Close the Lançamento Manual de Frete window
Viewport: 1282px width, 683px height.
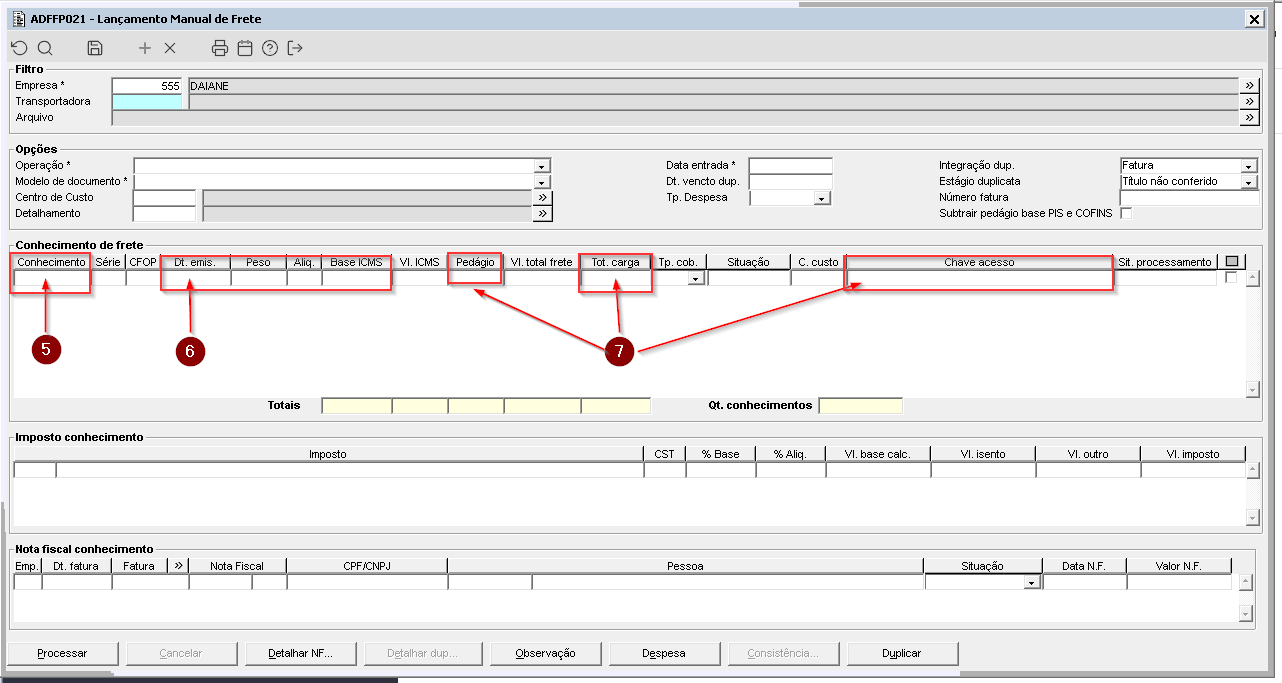click(1253, 19)
